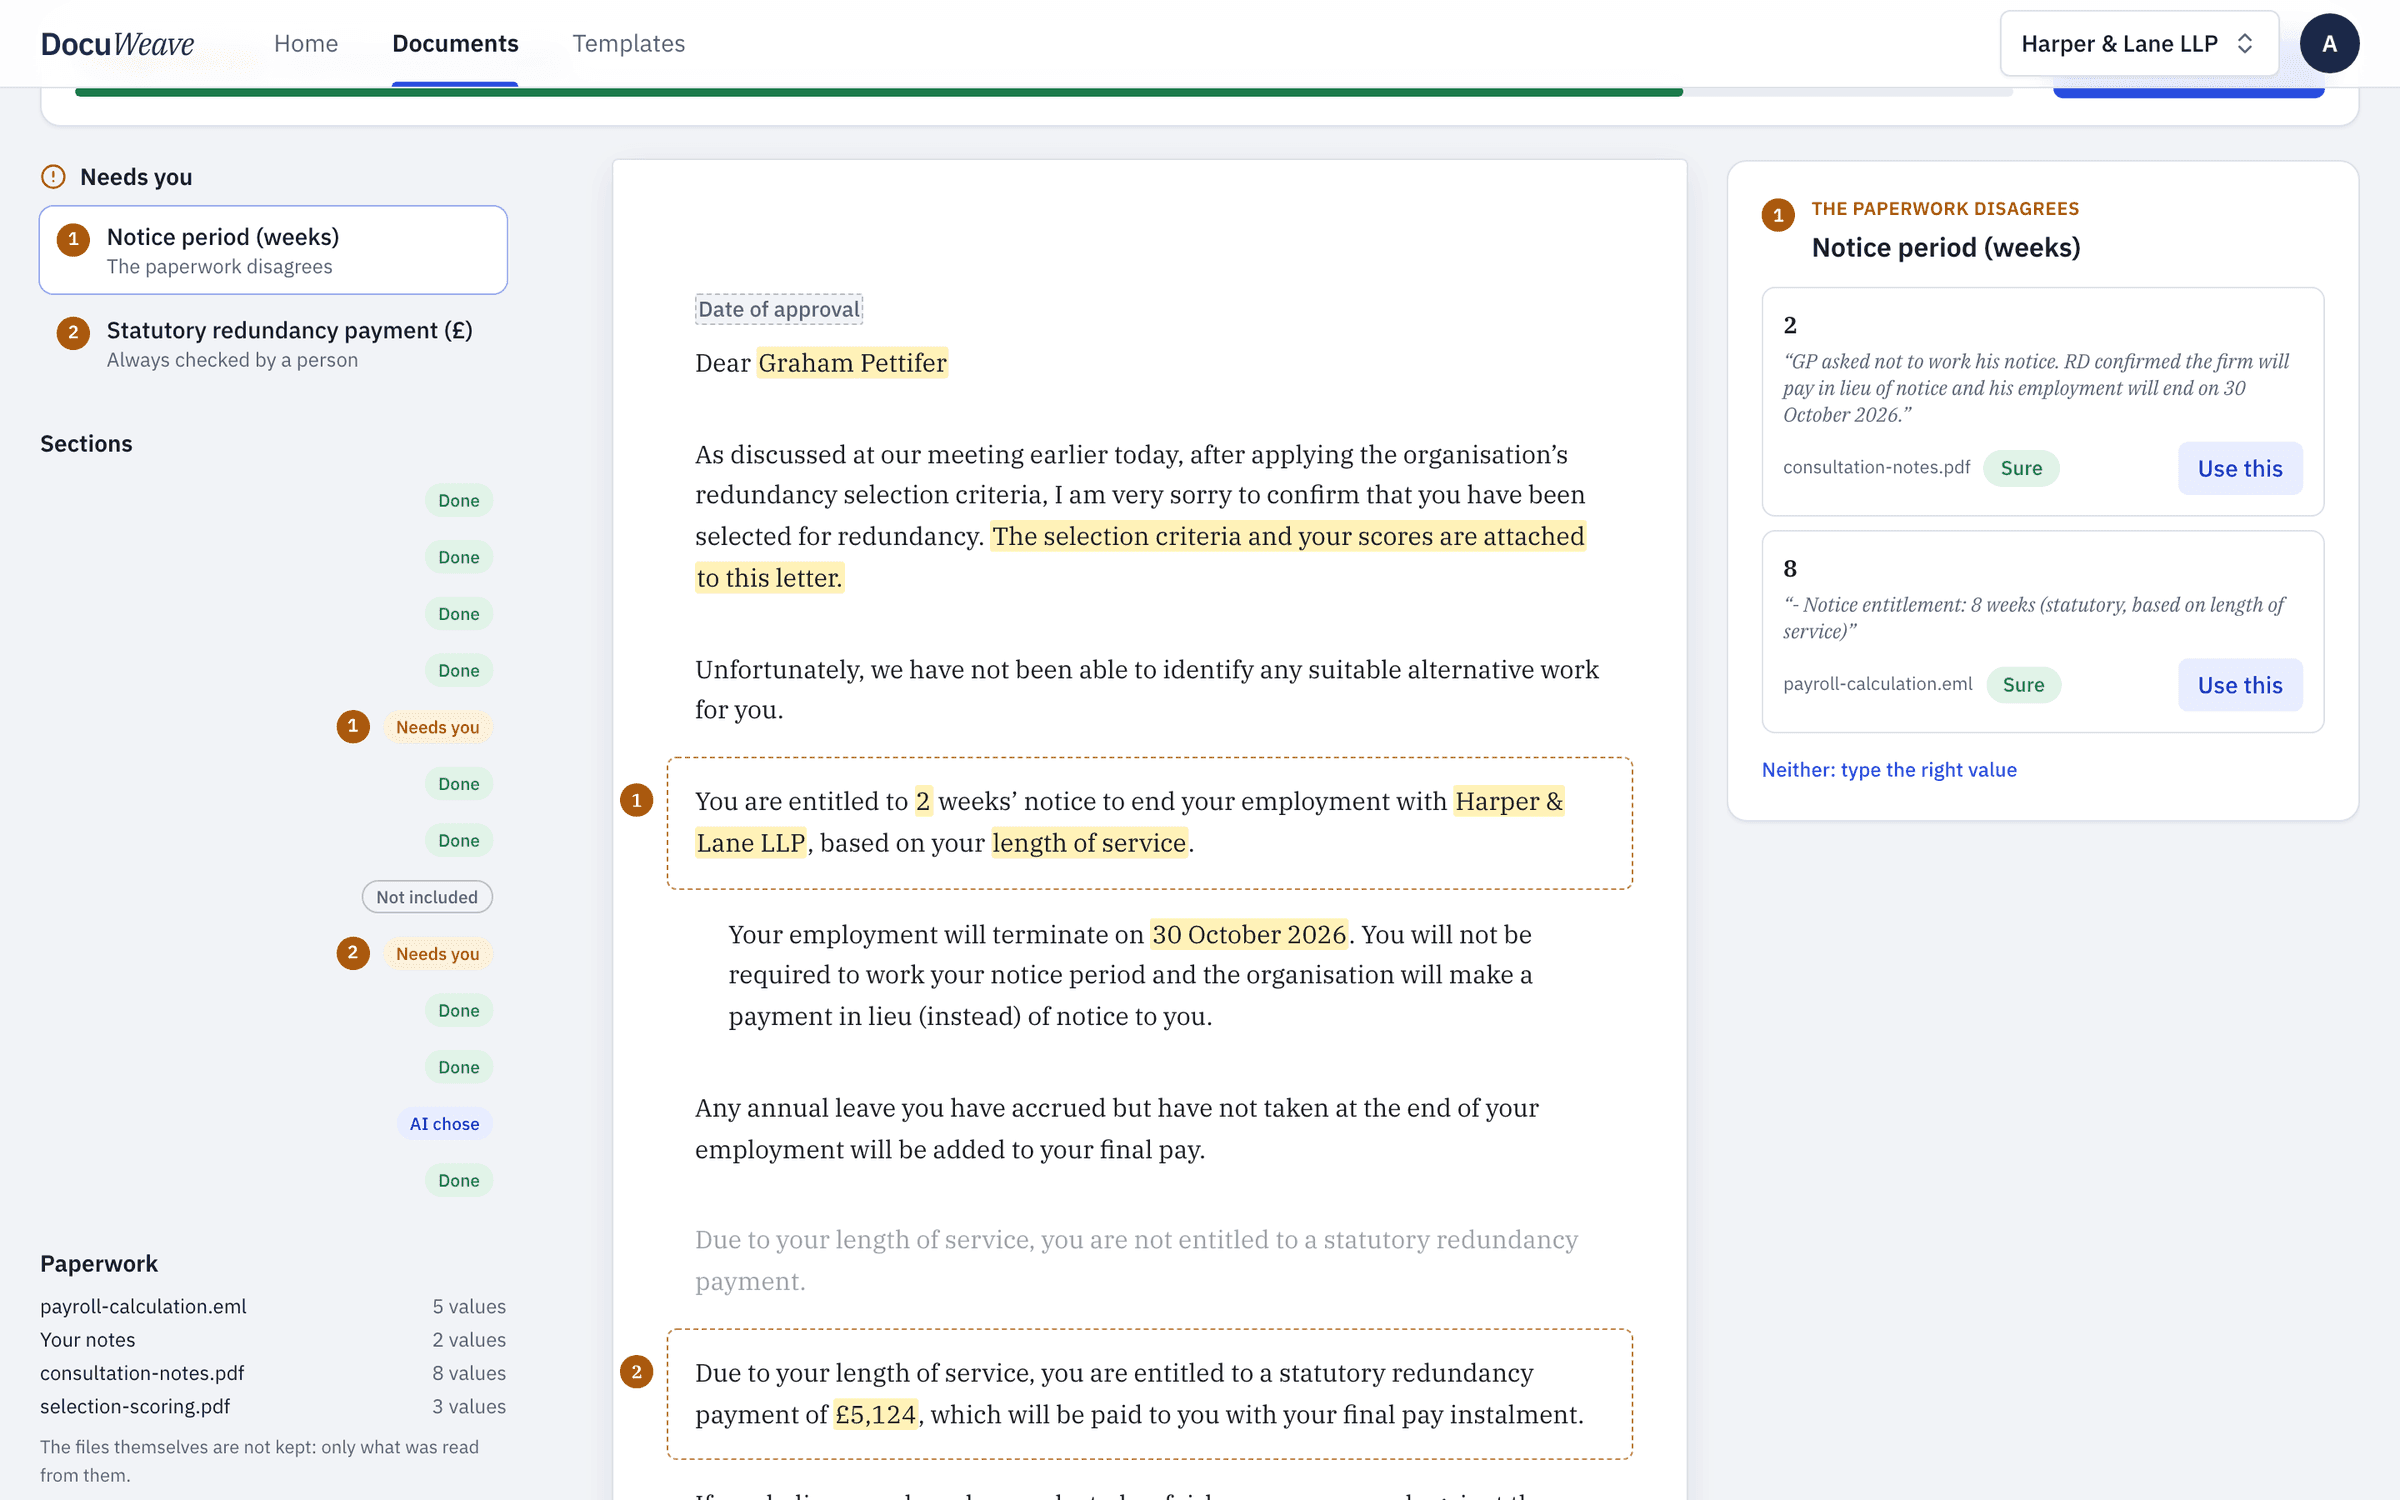Click the highlighted name Graham Pettifer
Screen dimensions: 2400x1500
coord(852,363)
